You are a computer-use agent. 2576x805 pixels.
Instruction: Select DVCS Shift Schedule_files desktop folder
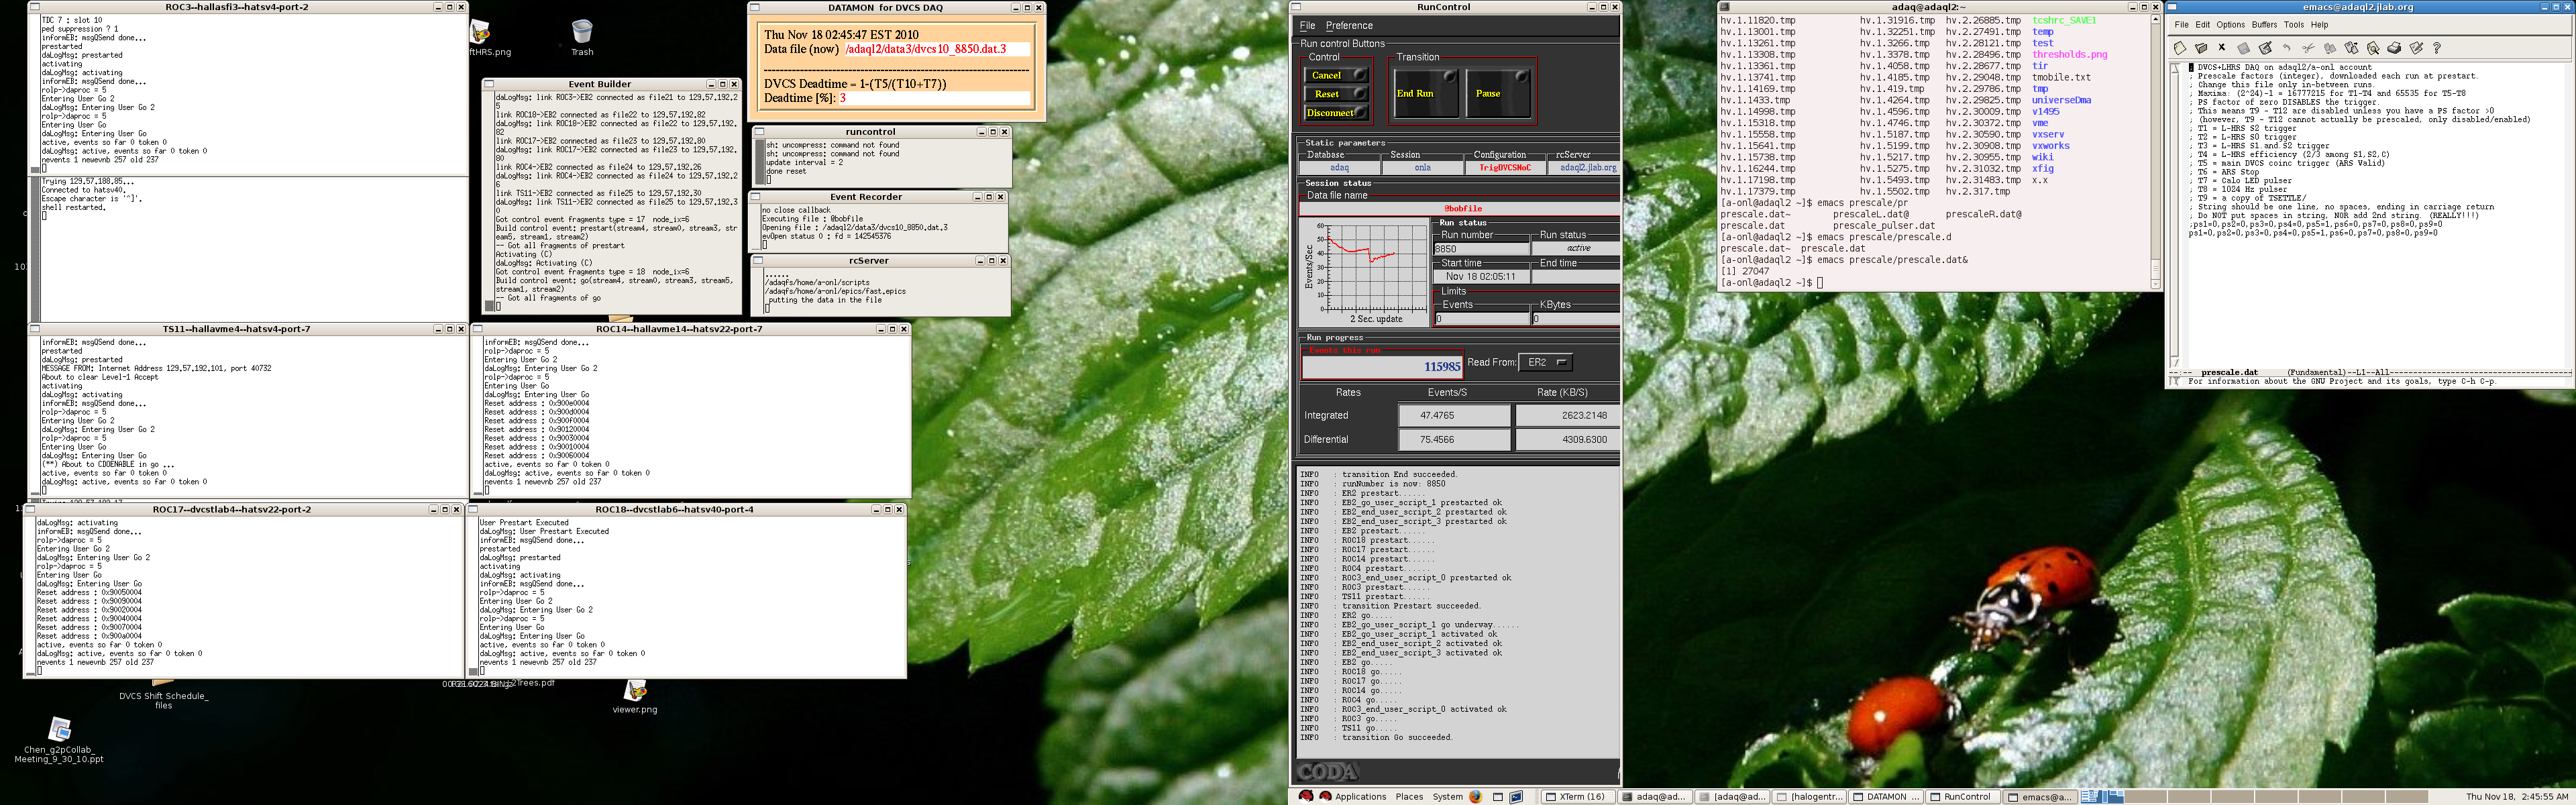coord(163,700)
